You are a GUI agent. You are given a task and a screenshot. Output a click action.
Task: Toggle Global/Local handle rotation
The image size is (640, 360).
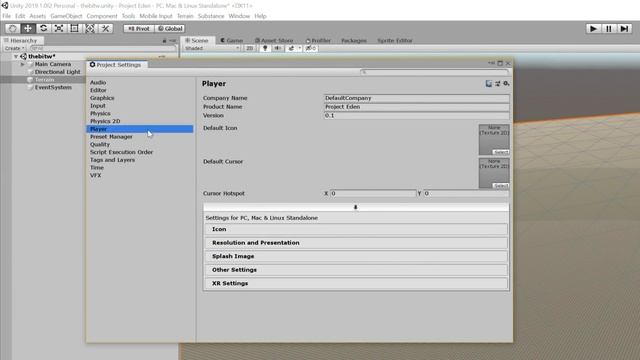coord(170,29)
